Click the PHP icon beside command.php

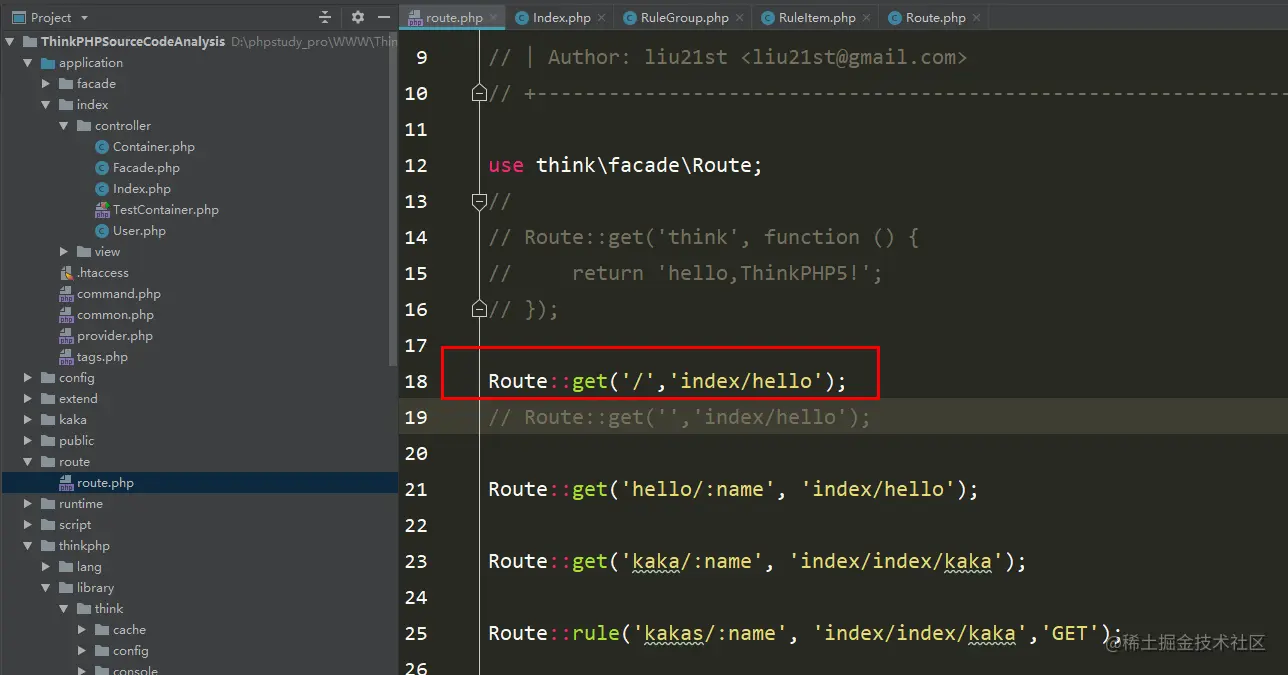(x=67, y=294)
